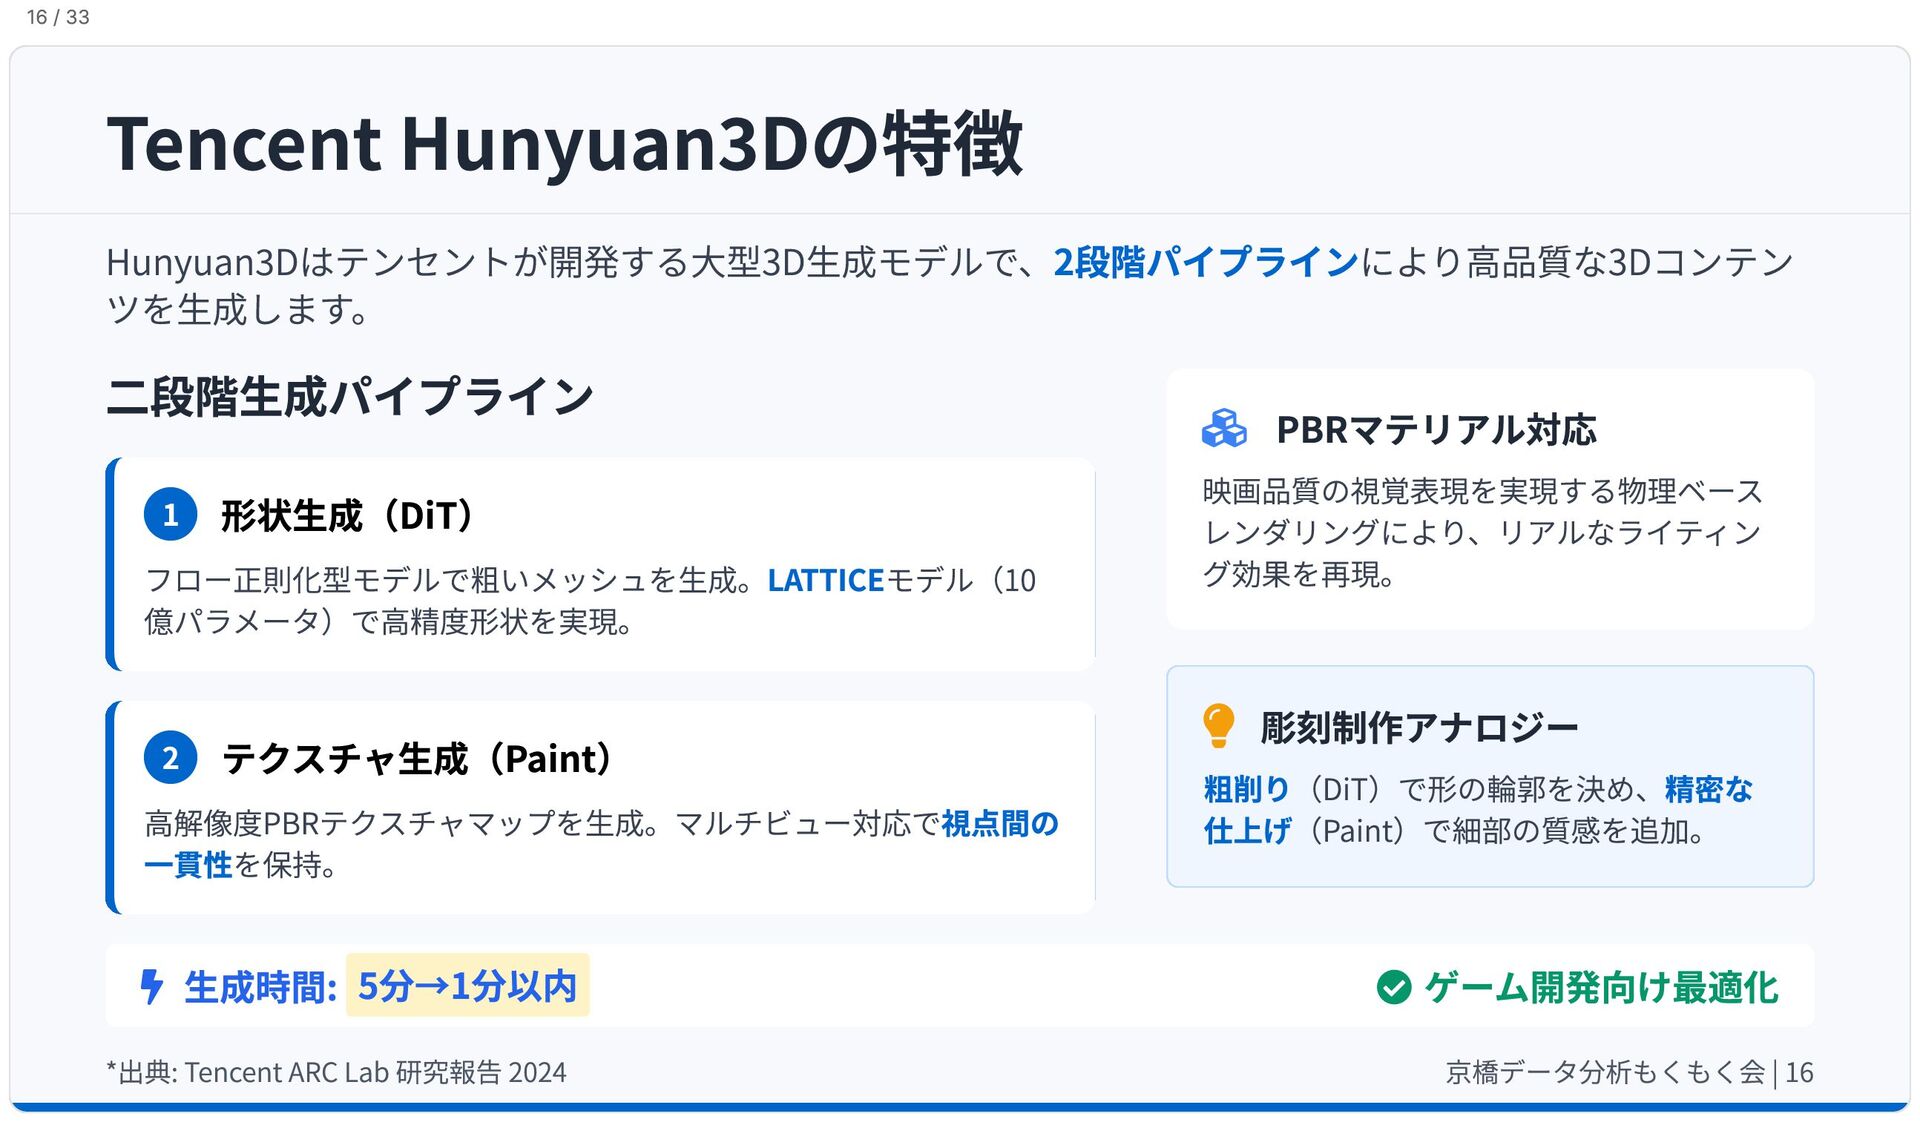Click the lightning bolt icon beside 生成時間
The width and height of the screenshot is (1920, 1125).
[x=151, y=987]
